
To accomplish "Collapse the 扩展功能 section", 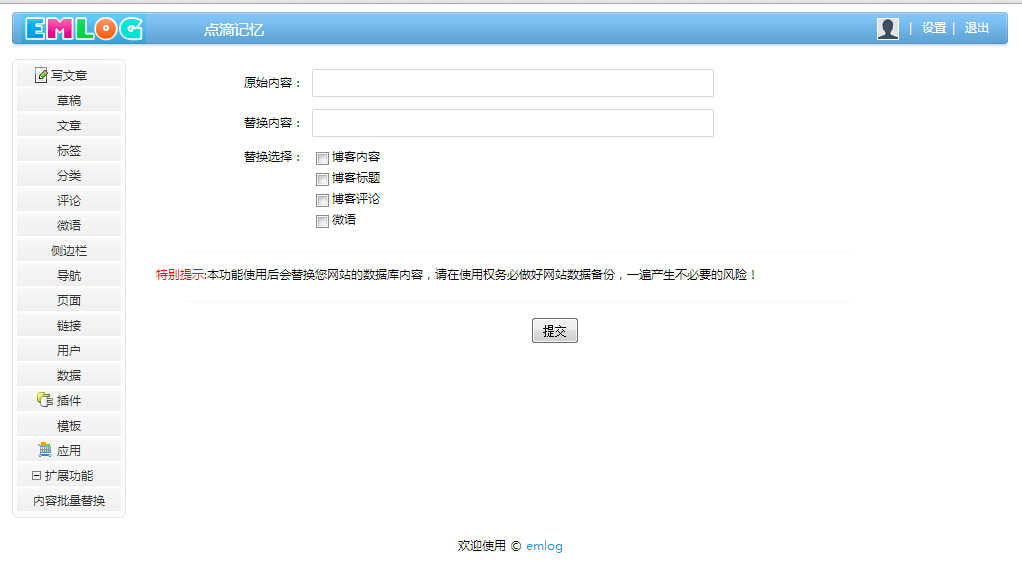I will 37,476.
